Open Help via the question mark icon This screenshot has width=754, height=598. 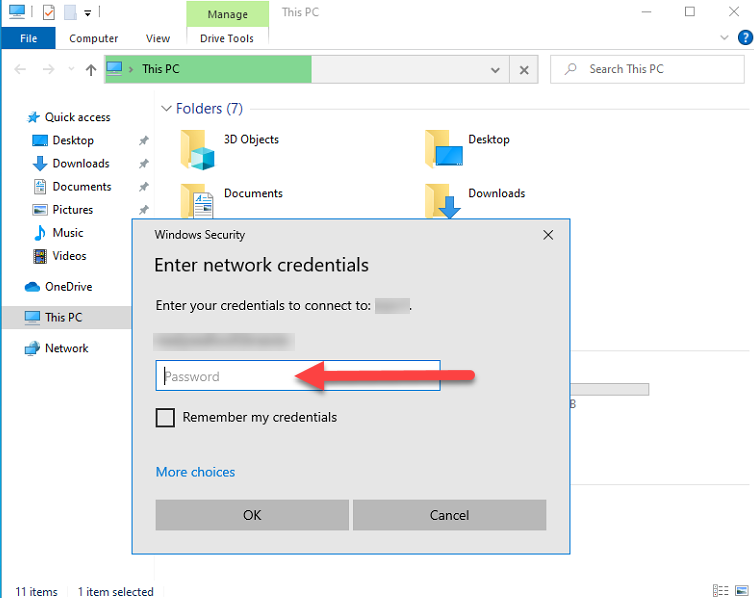point(745,37)
